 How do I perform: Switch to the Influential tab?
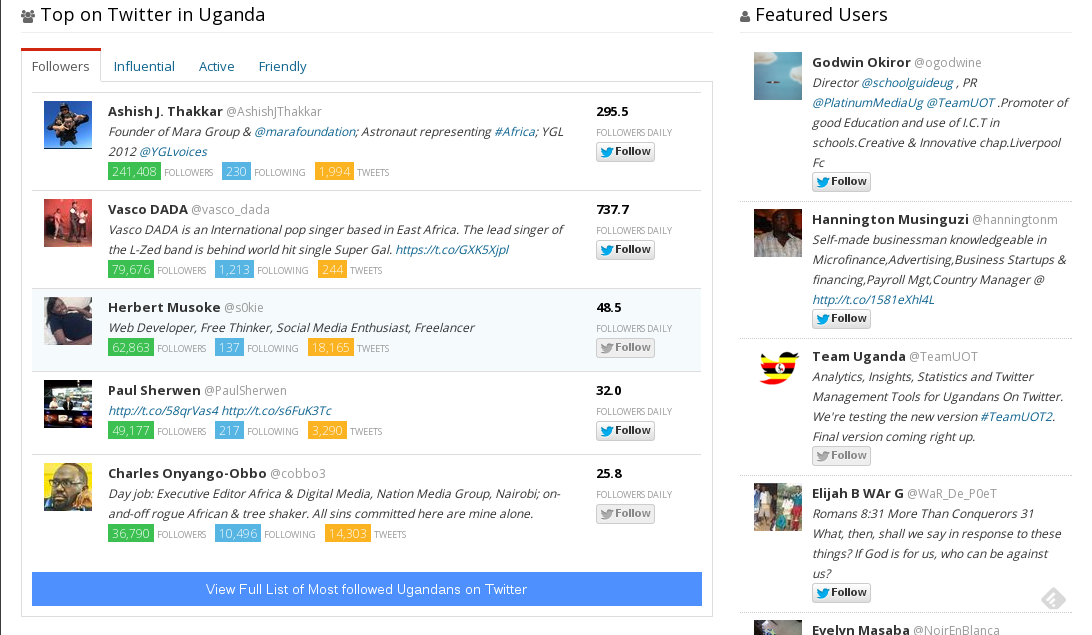click(x=144, y=66)
